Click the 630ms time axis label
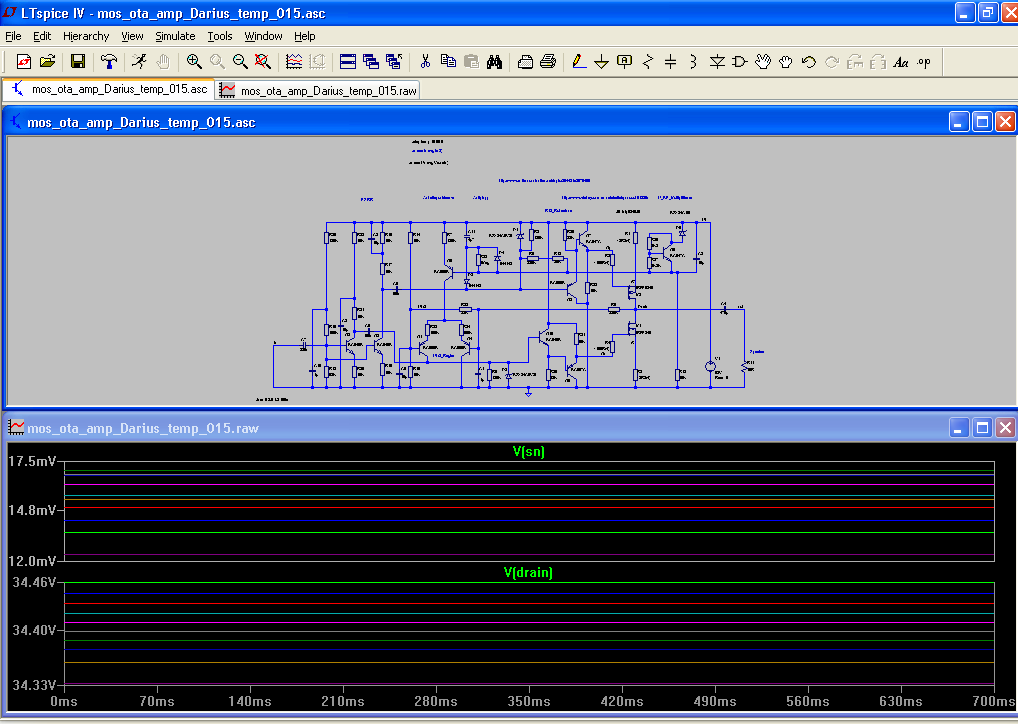The width and height of the screenshot is (1018, 724). [x=901, y=701]
